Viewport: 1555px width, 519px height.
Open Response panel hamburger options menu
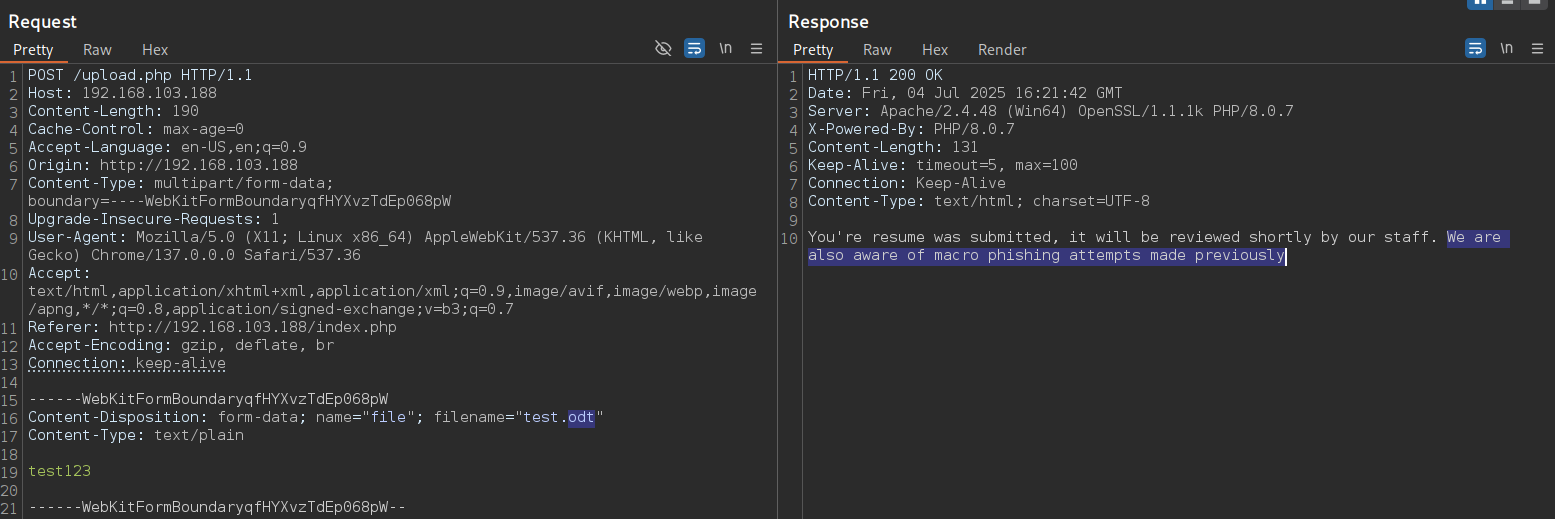tap(1536, 48)
